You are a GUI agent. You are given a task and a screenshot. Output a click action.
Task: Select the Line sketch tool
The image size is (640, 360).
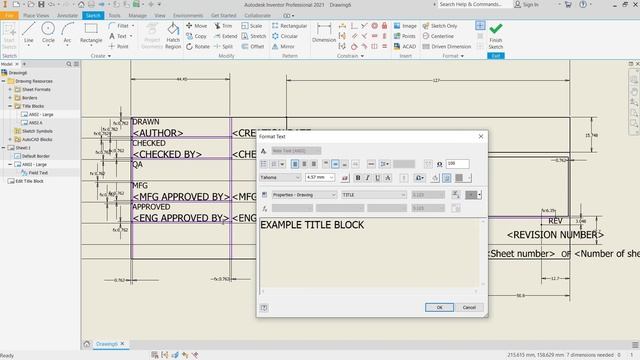pos(29,33)
